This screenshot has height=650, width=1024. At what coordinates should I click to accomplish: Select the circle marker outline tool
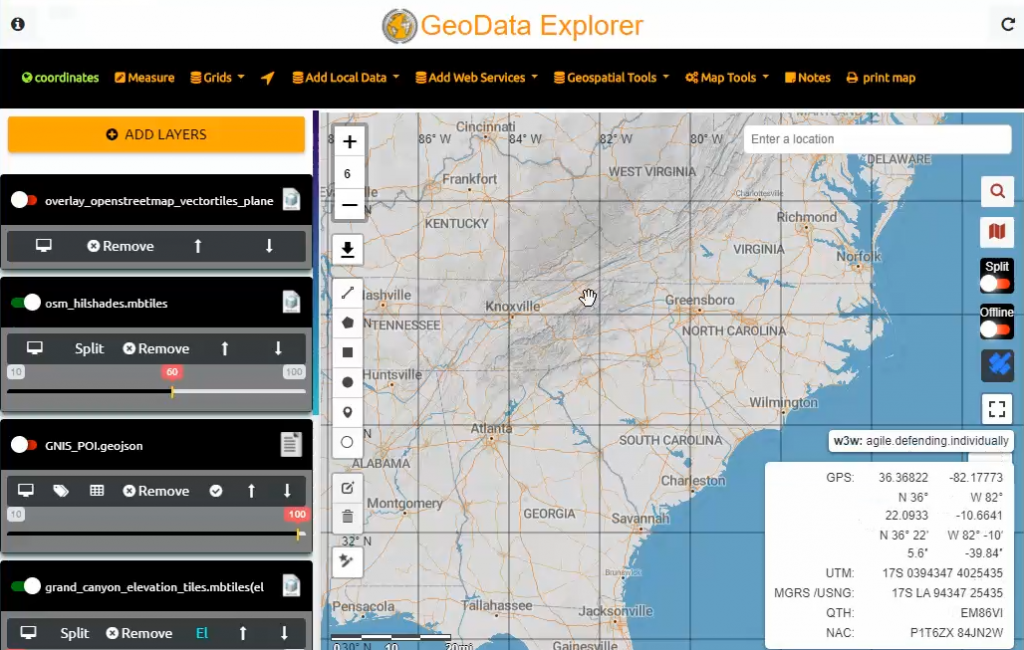coord(347,442)
